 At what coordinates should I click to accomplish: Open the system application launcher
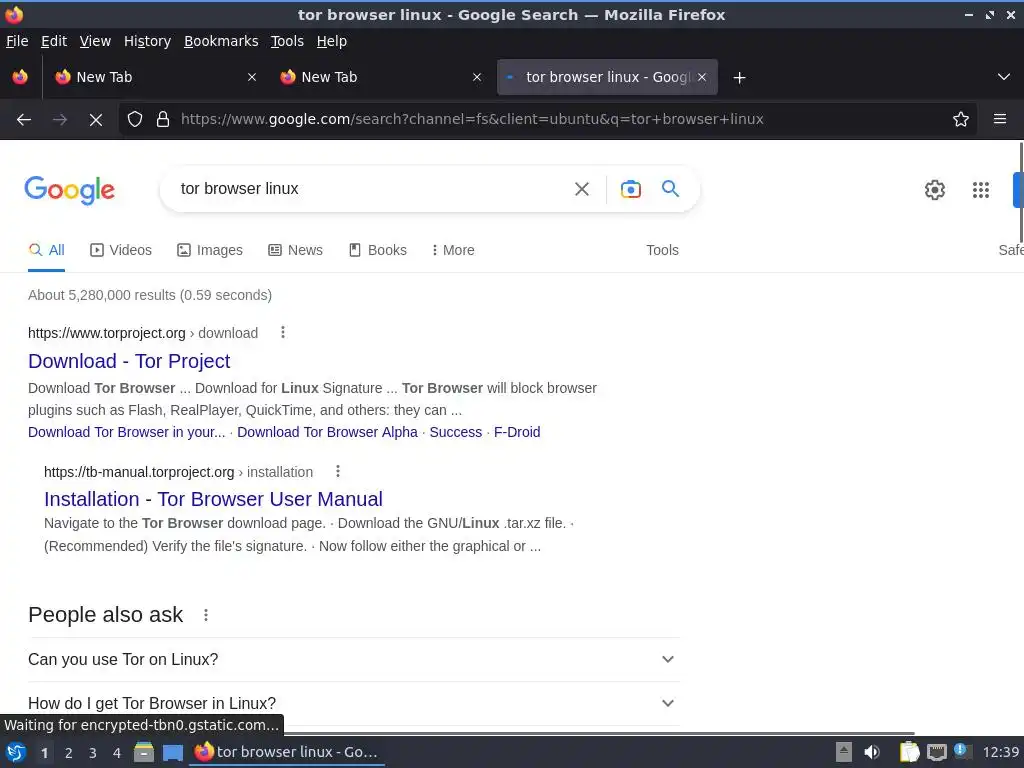16,752
